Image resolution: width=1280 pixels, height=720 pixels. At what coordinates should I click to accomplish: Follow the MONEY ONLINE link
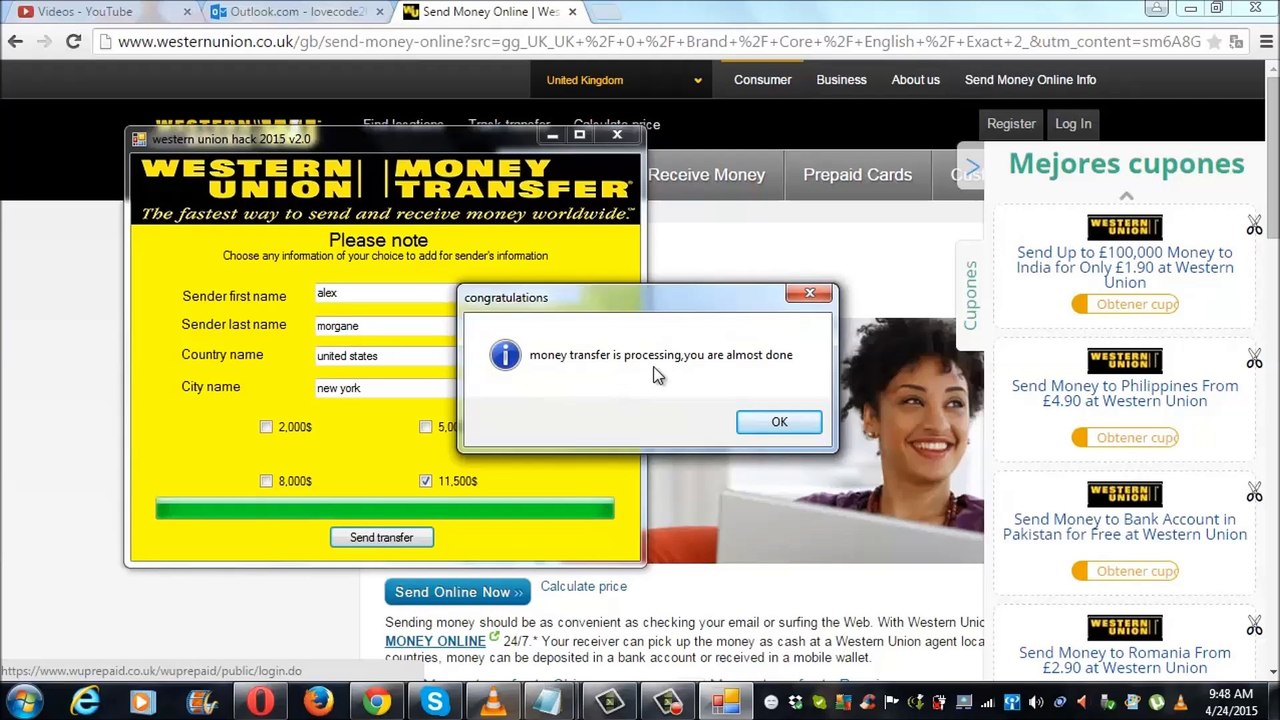point(435,641)
